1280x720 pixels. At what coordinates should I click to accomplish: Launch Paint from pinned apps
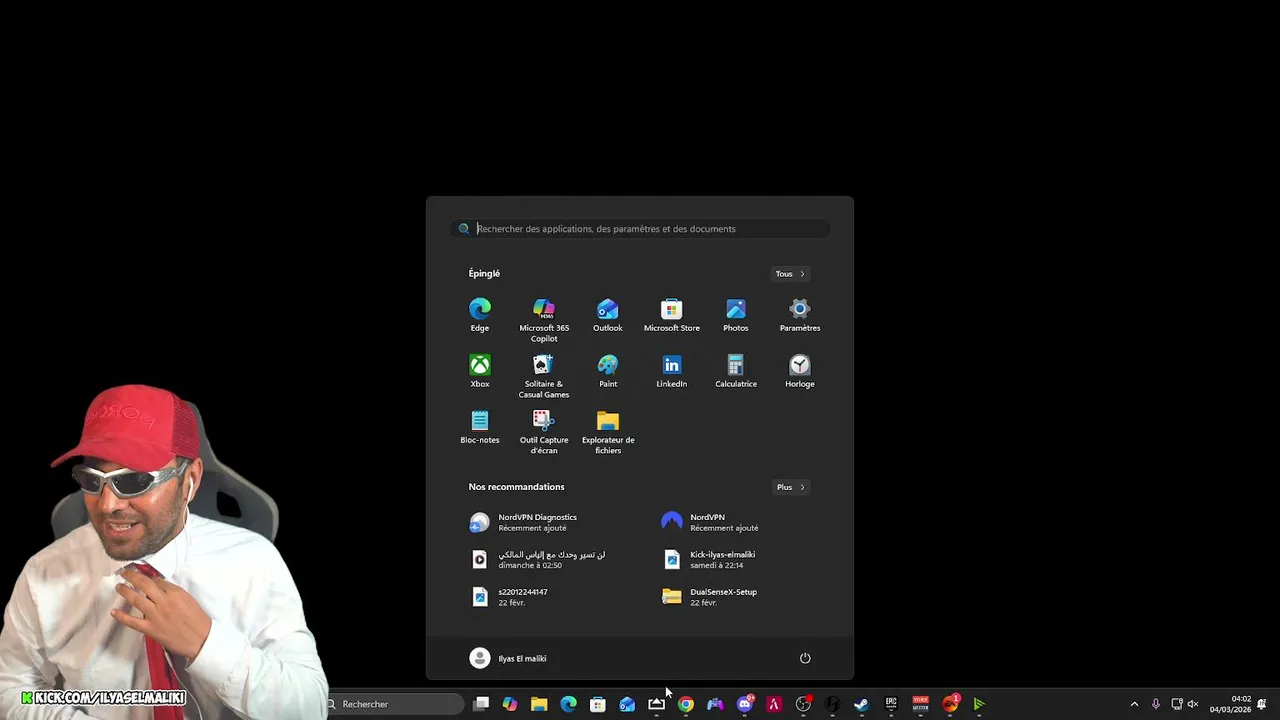click(608, 370)
